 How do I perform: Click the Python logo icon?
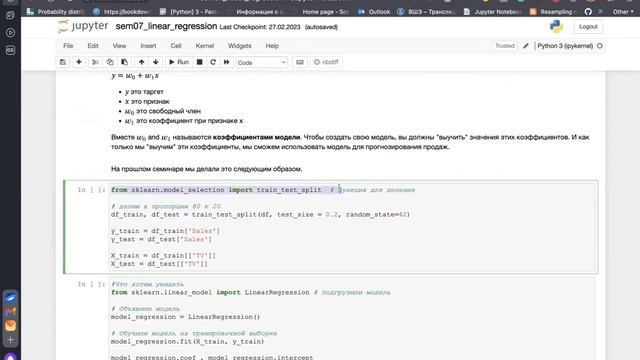tap(556, 27)
